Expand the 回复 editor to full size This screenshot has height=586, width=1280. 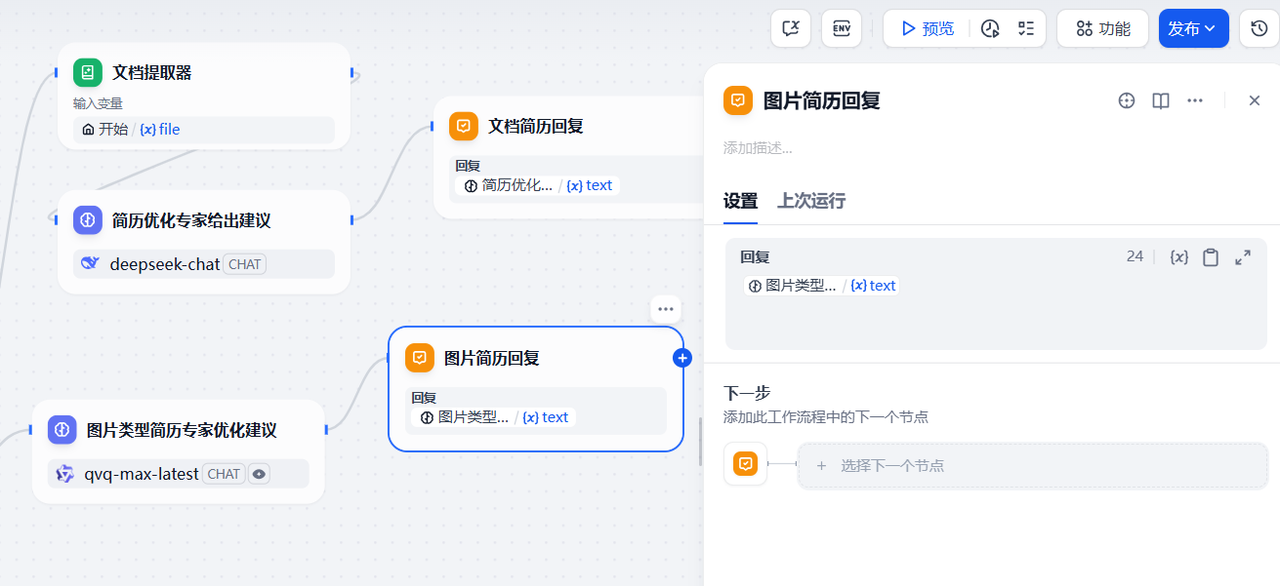click(1243, 257)
